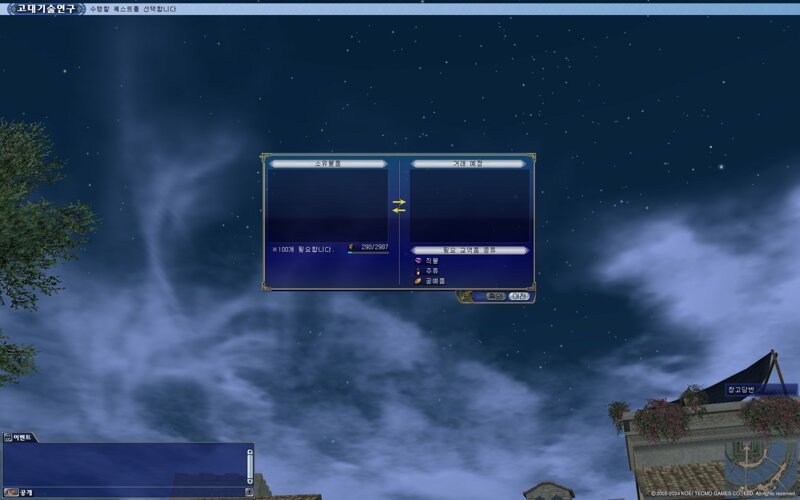The image size is (800, 500).
Task: Select the trade plan (거래 예정) header
Action: 468,164
